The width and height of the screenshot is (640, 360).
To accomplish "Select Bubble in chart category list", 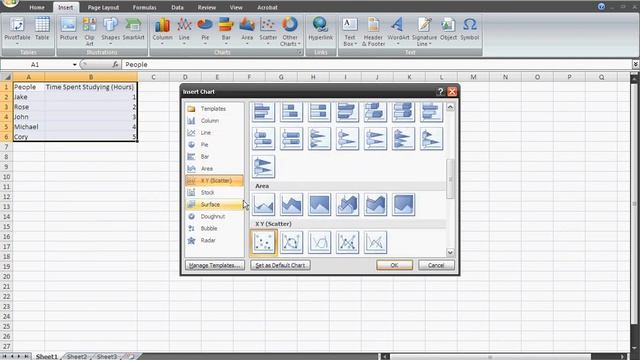I will [214, 228].
